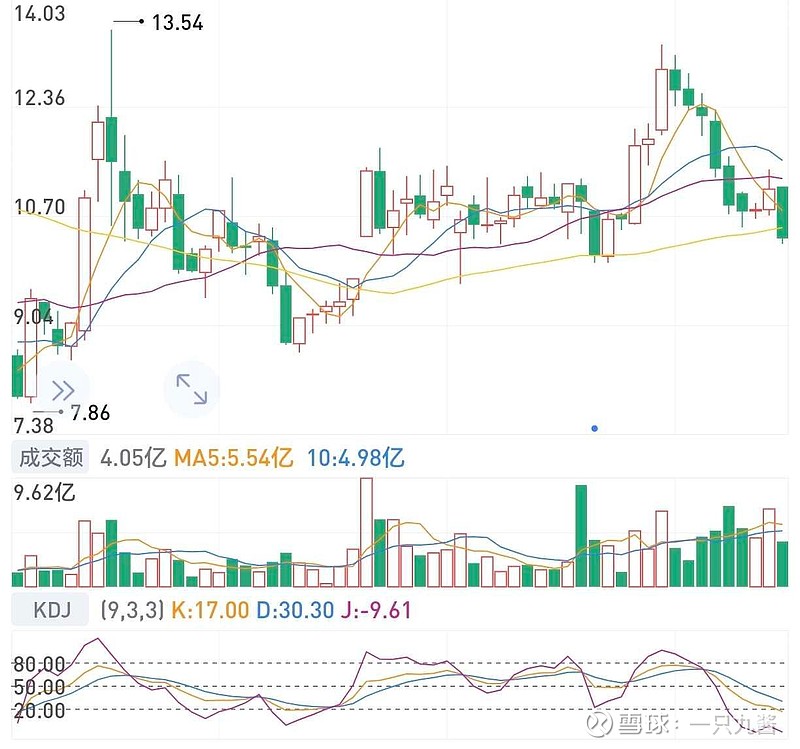800x749 pixels.
Task: Click the 20.00 KDJ level label
Action: point(39,710)
